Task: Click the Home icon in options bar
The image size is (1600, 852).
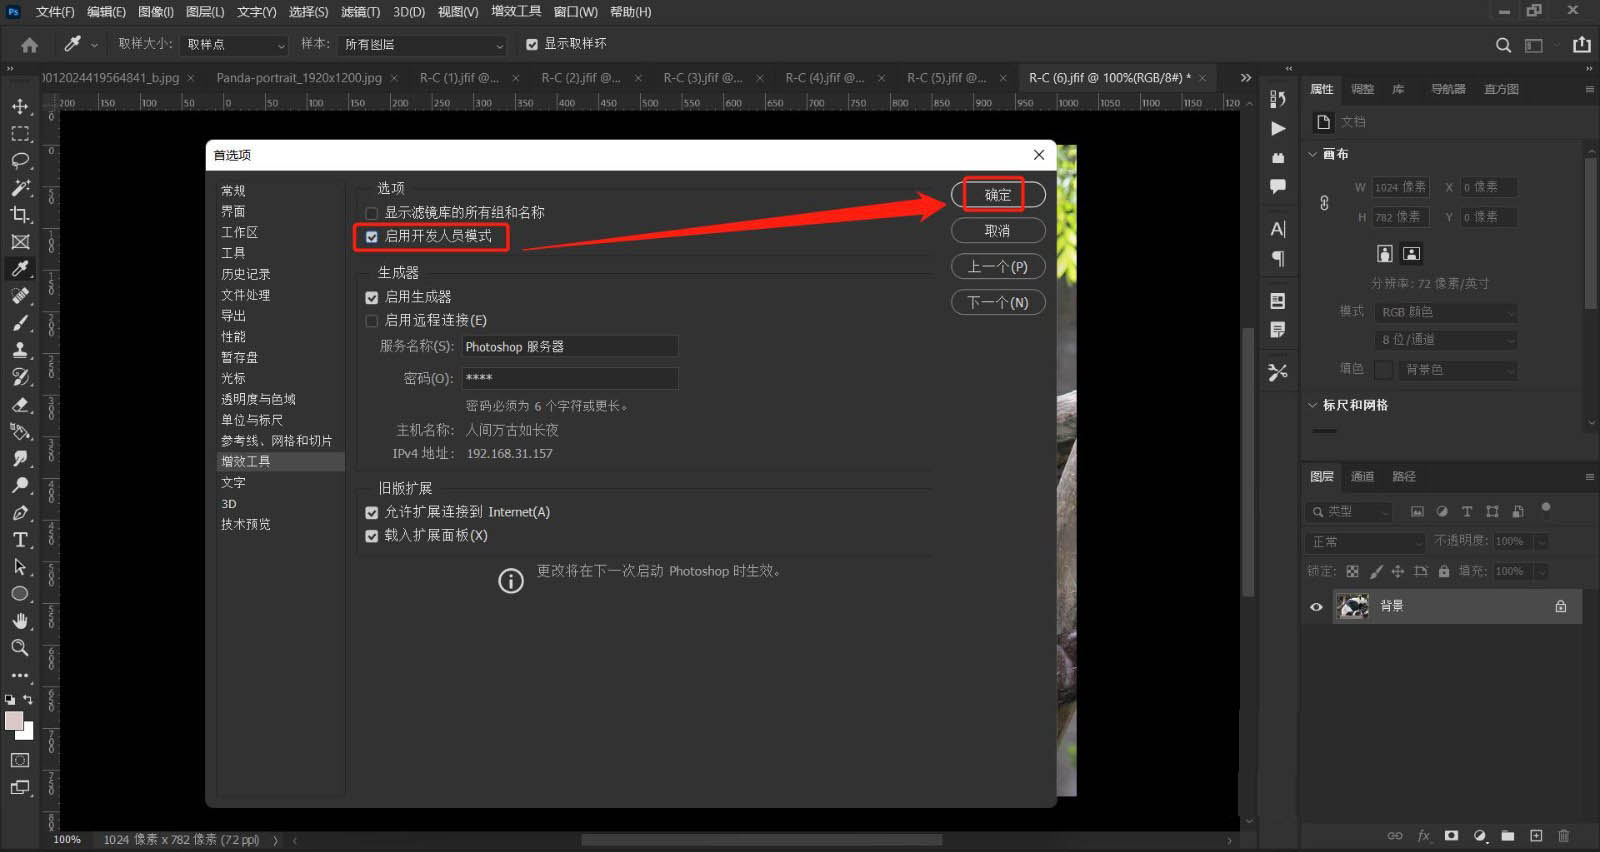Action: [x=29, y=44]
